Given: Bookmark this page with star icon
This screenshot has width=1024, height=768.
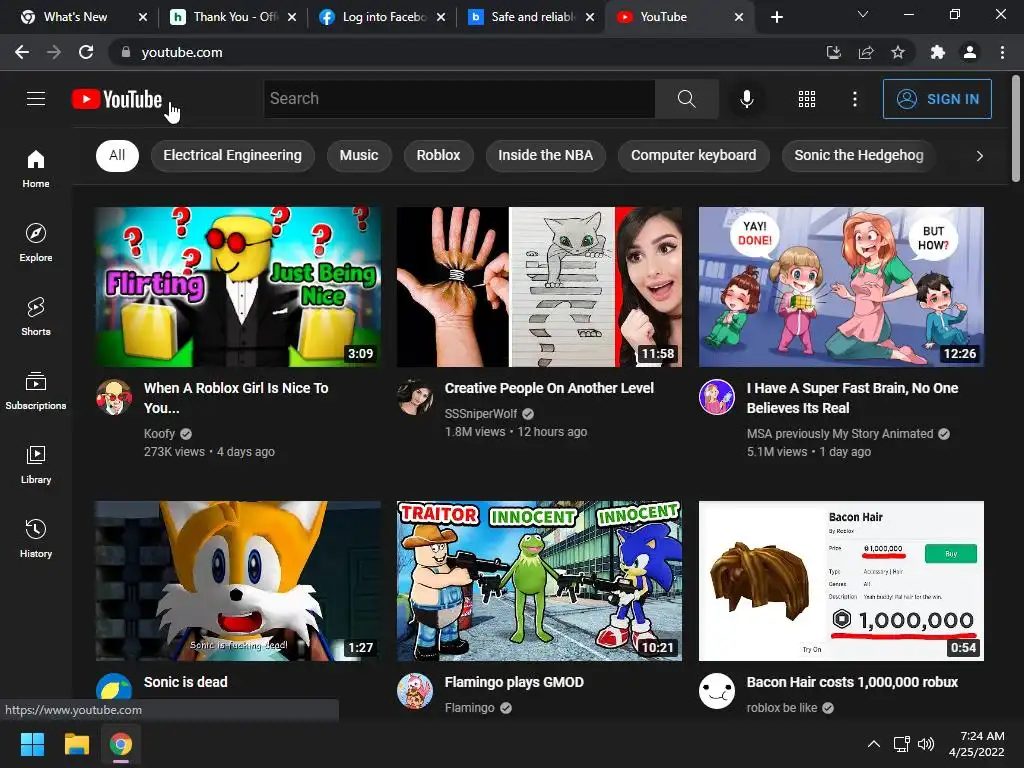Looking at the screenshot, I should click(898, 52).
